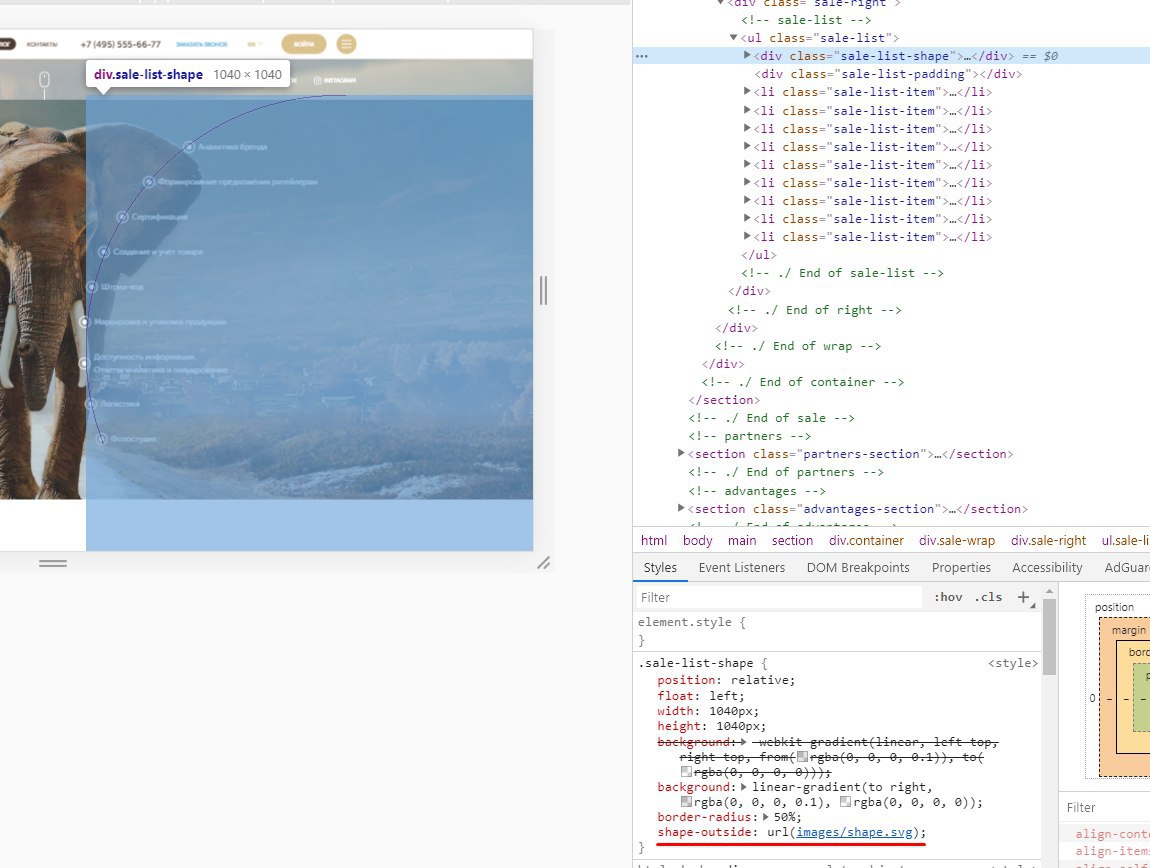Click the position: relative declaration
The width and height of the screenshot is (1150, 868).
tap(726, 679)
